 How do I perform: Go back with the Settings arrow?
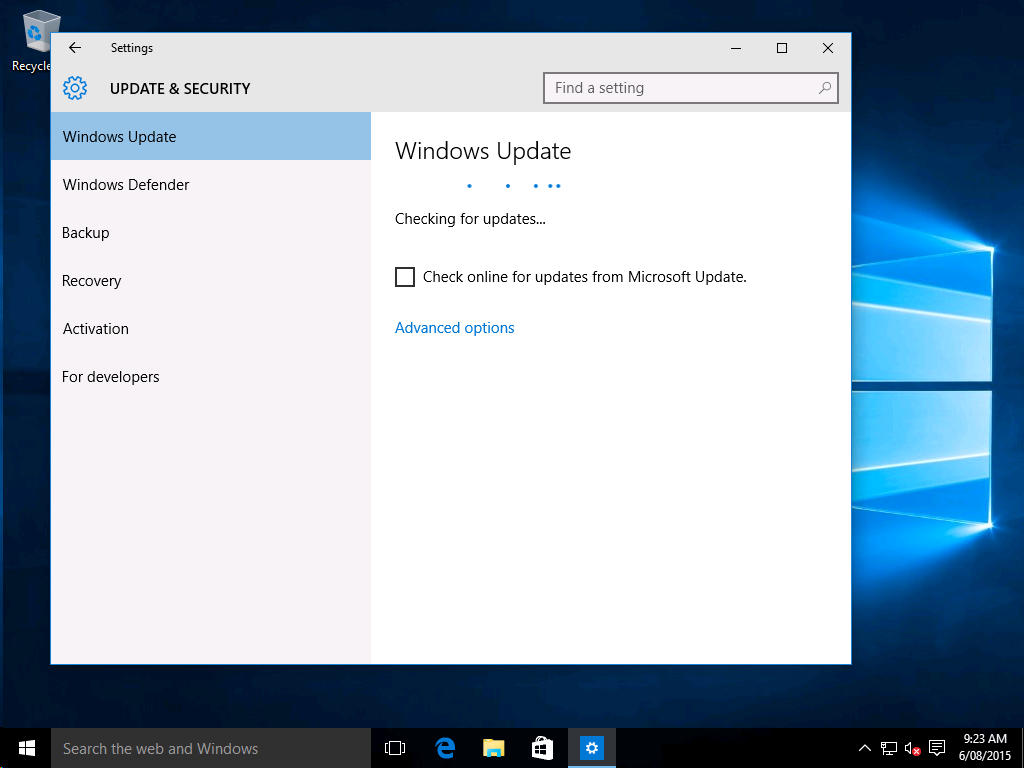point(75,48)
